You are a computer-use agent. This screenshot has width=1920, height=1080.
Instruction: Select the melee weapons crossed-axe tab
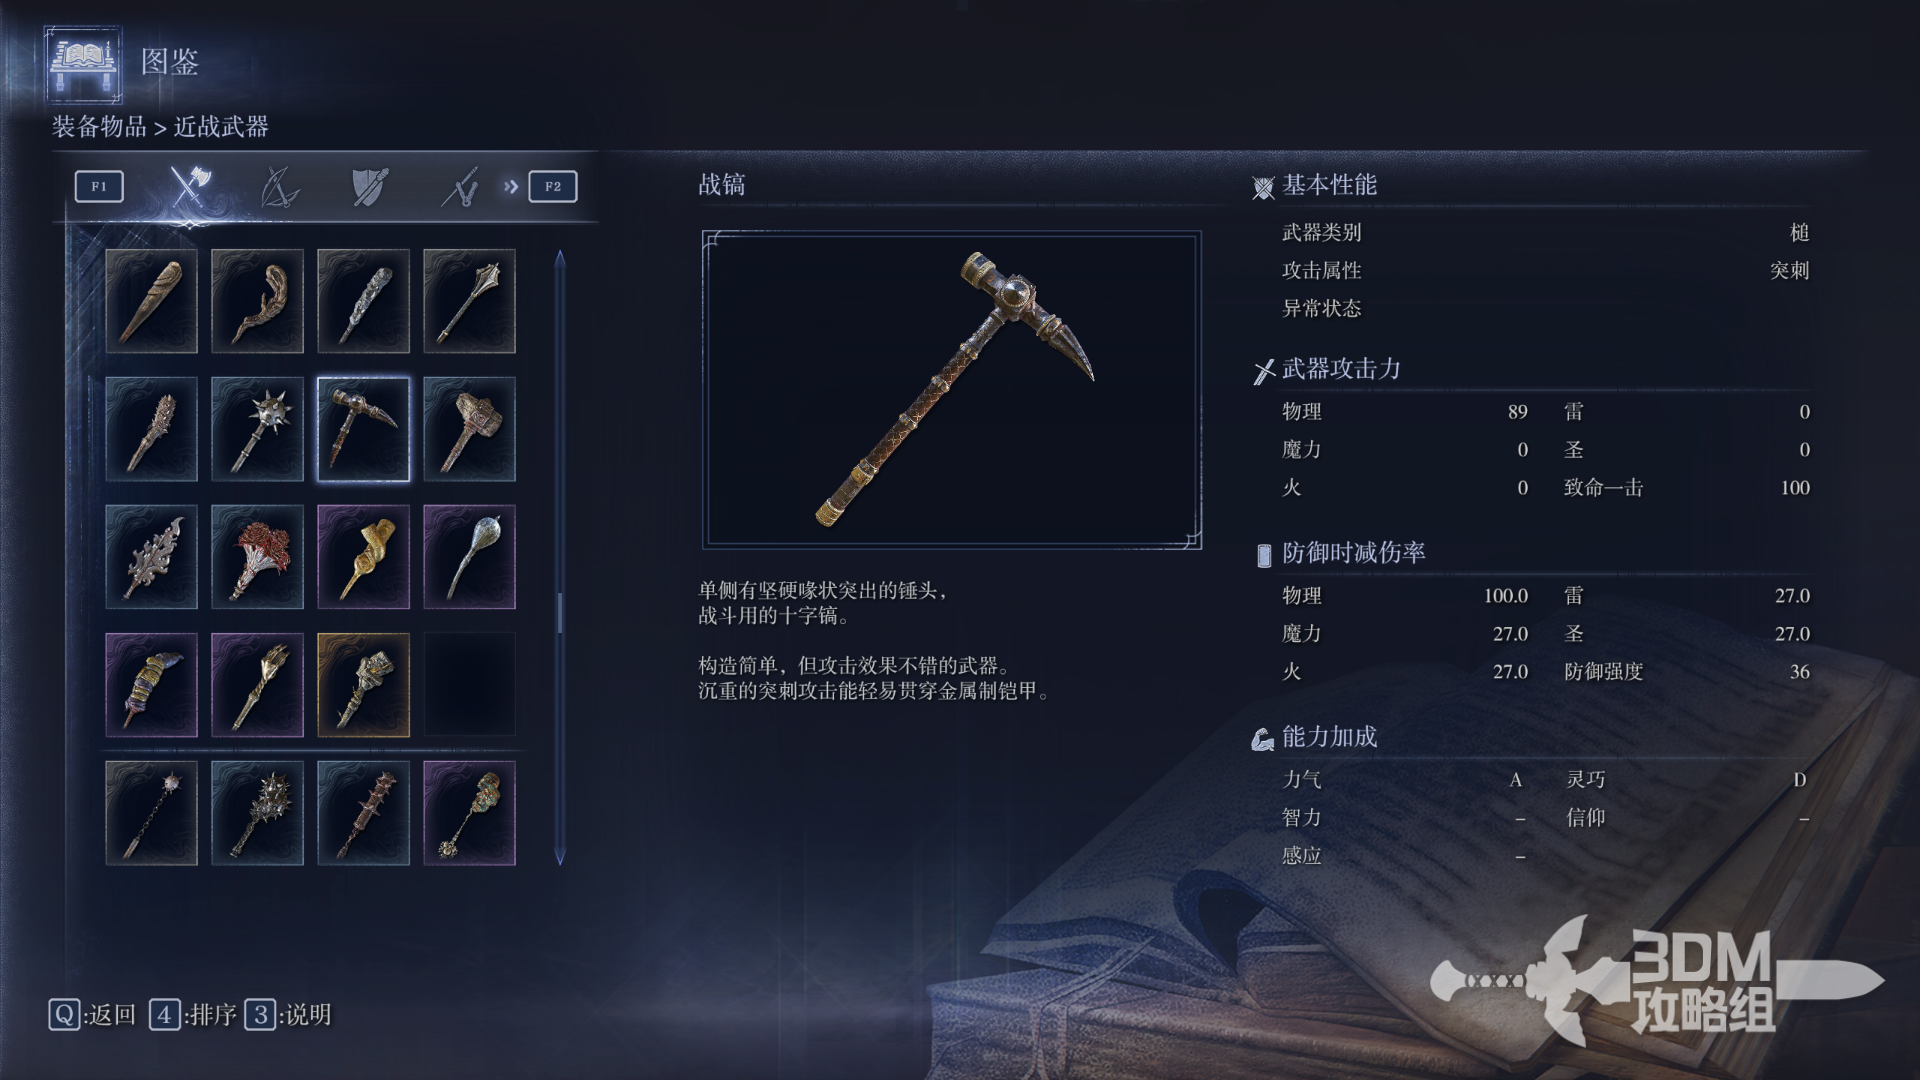coord(189,186)
